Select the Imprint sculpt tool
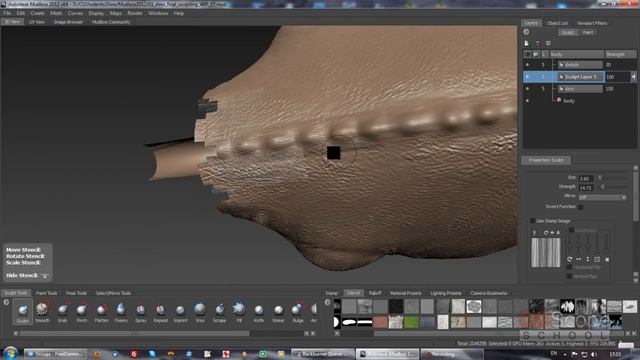 (x=180, y=312)
